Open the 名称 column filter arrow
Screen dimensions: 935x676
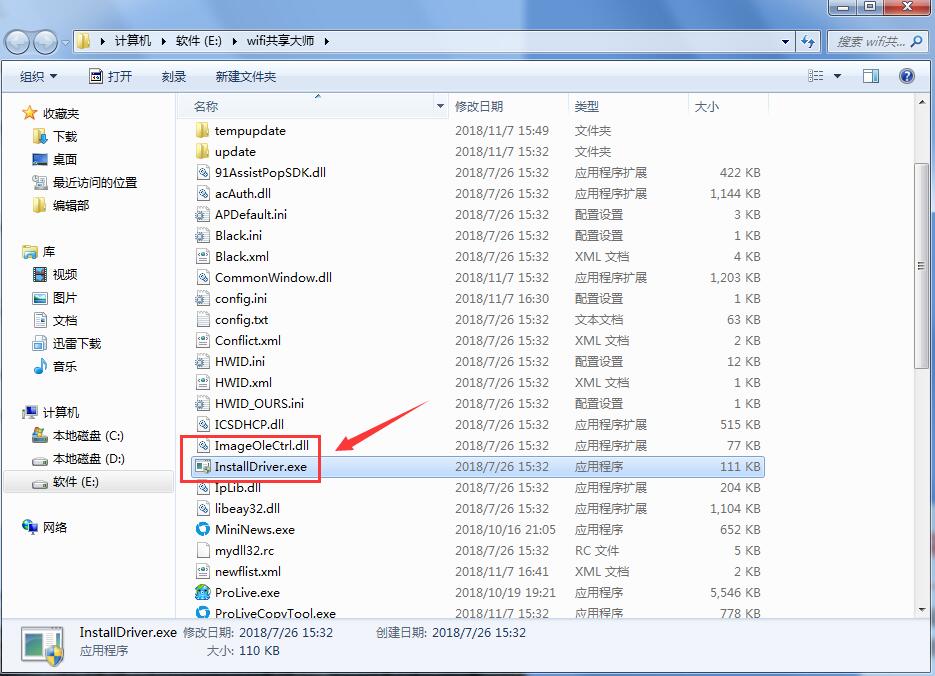[x=439, y=105]
